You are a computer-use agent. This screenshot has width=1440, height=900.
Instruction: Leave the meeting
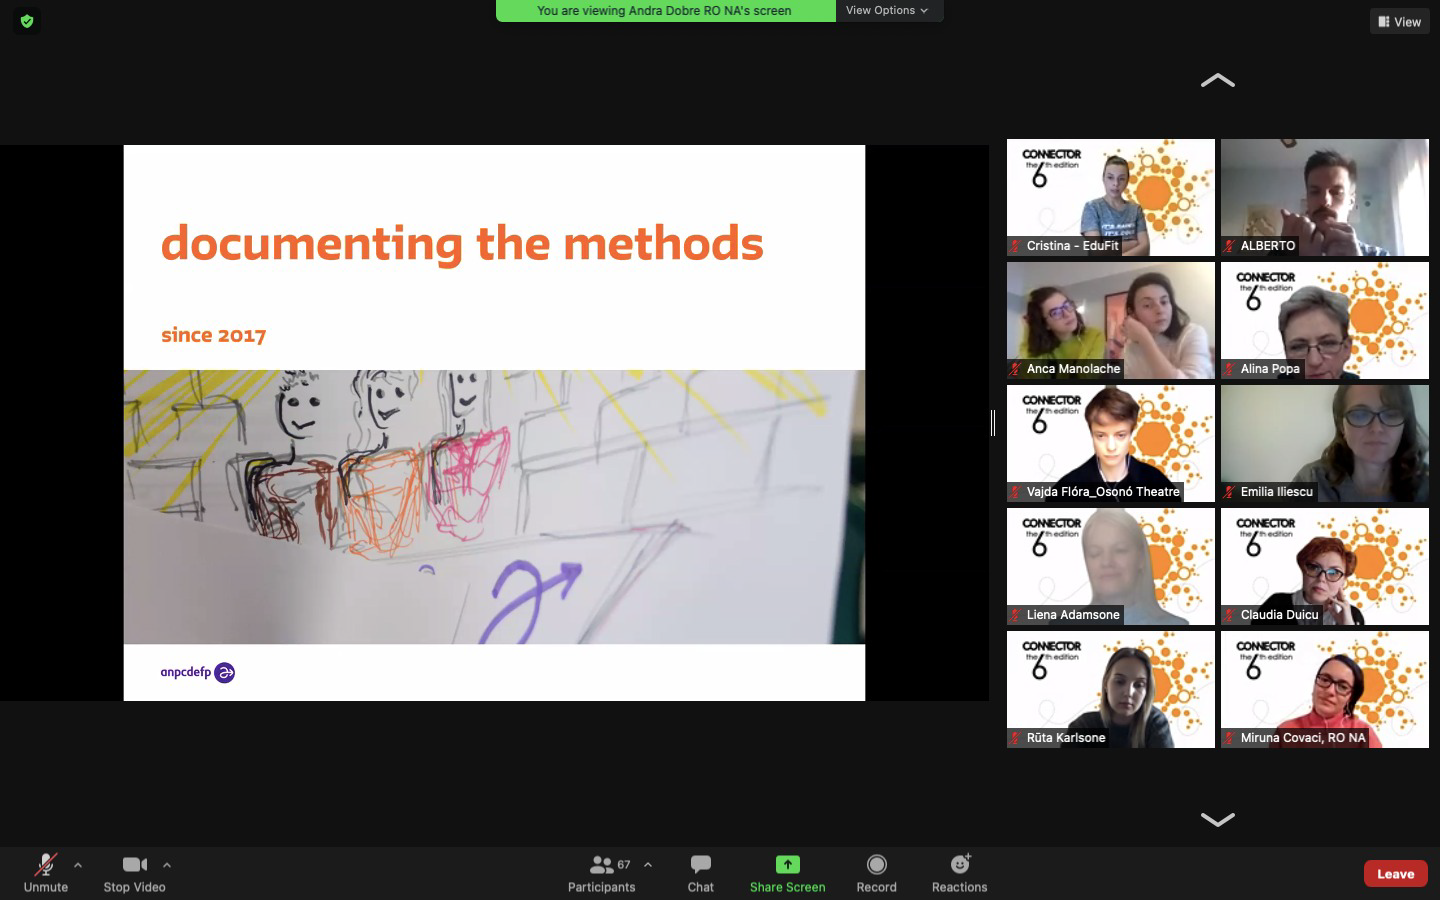1395,873
